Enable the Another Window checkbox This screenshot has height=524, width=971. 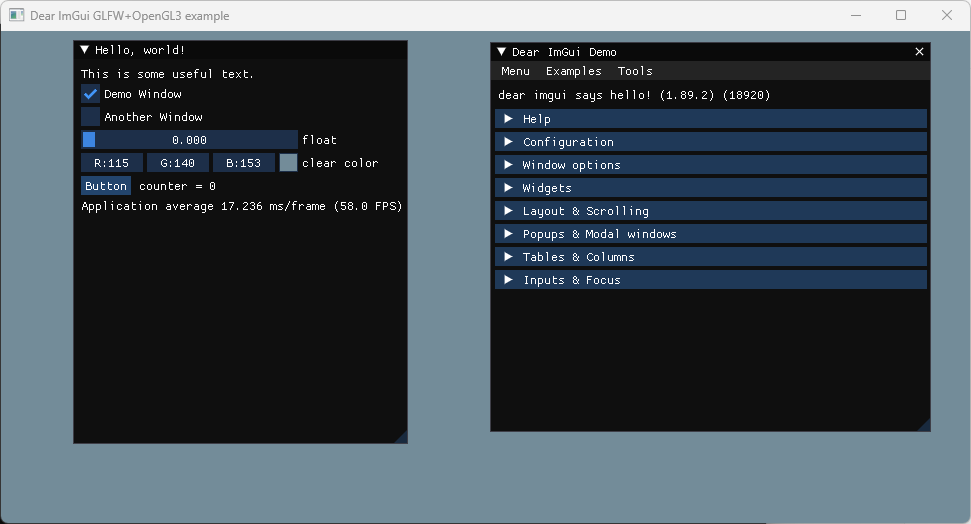(x=90, y=117)
